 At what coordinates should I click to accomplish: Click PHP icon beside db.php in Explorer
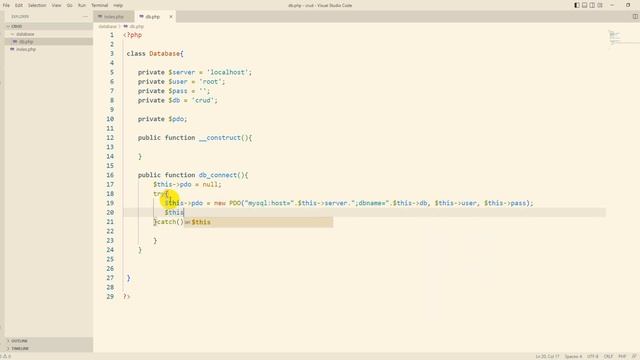click(x=15, y=42)
